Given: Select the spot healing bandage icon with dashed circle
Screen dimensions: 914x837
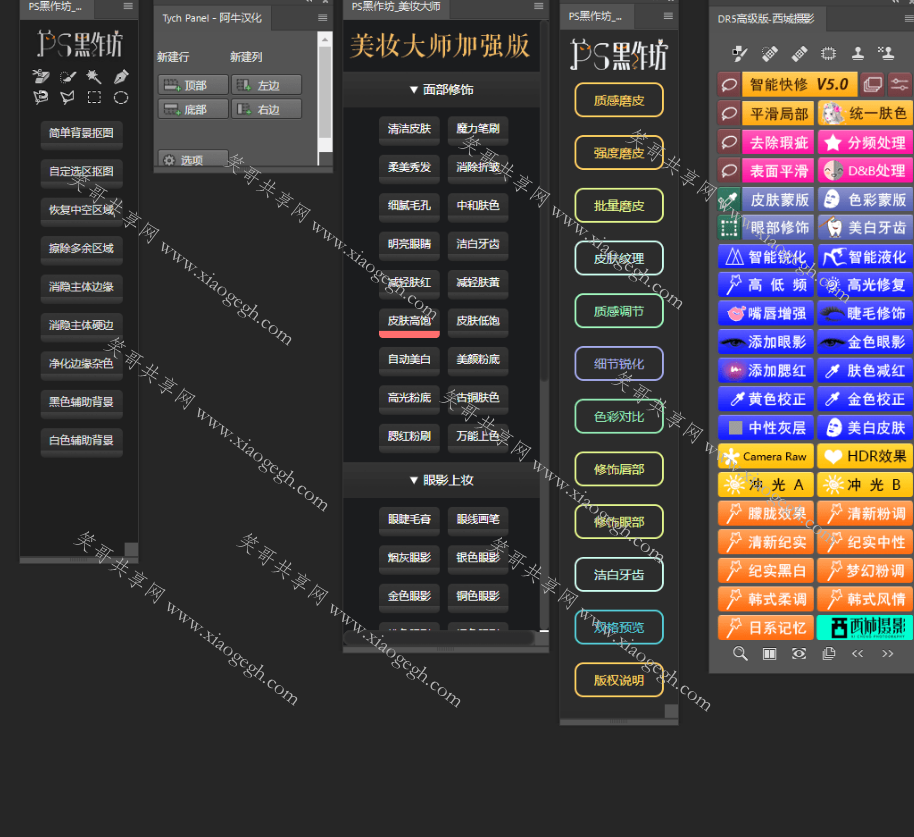Looking at the screenshot, I should pos(769,54).
